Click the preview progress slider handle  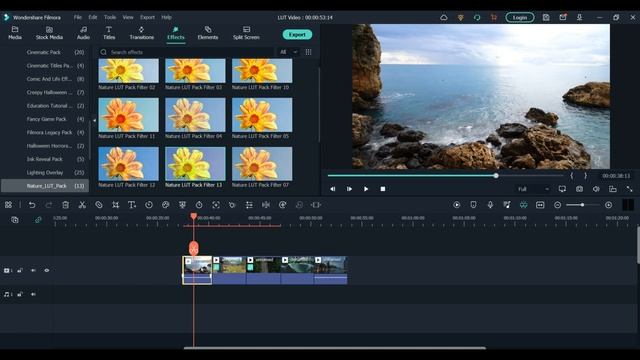click(496, 176)
